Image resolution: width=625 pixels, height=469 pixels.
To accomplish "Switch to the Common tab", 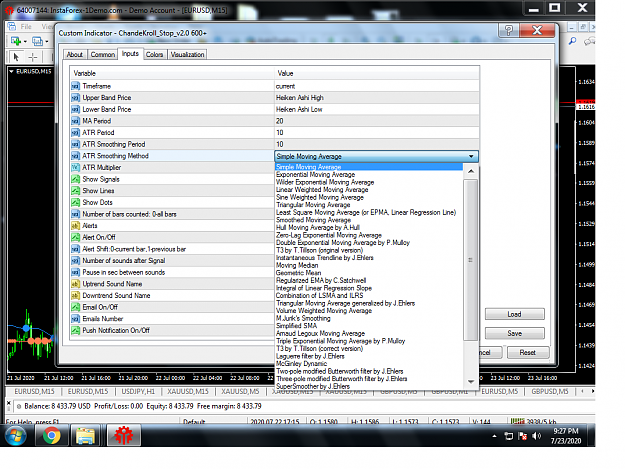I will coord(102,55).
